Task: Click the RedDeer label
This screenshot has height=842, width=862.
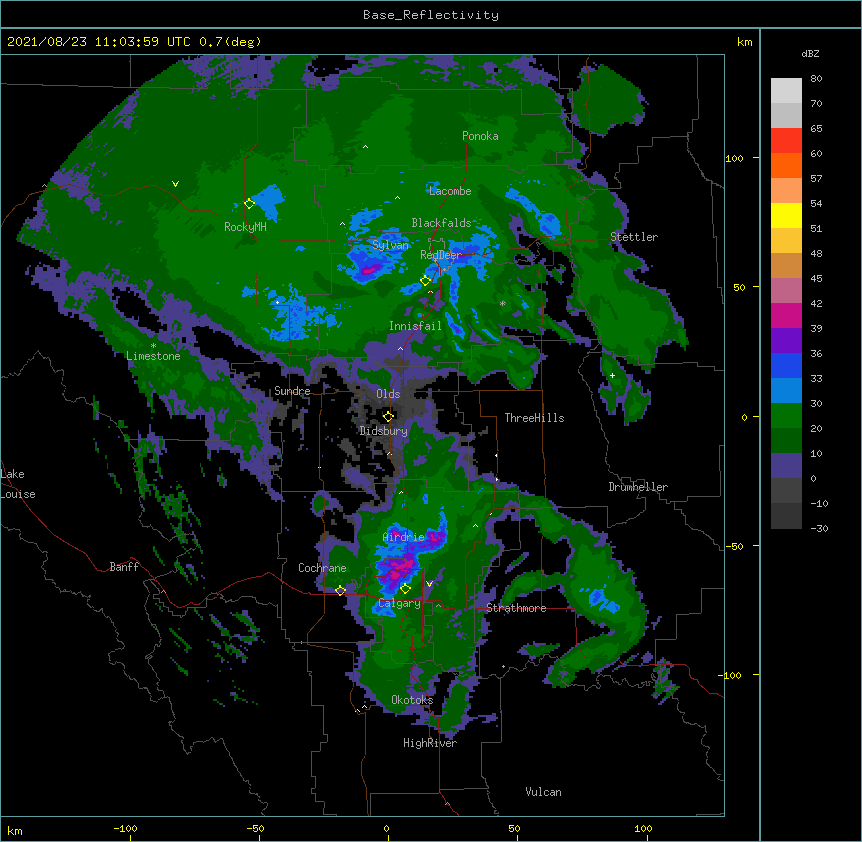Action: click(441, 255)
